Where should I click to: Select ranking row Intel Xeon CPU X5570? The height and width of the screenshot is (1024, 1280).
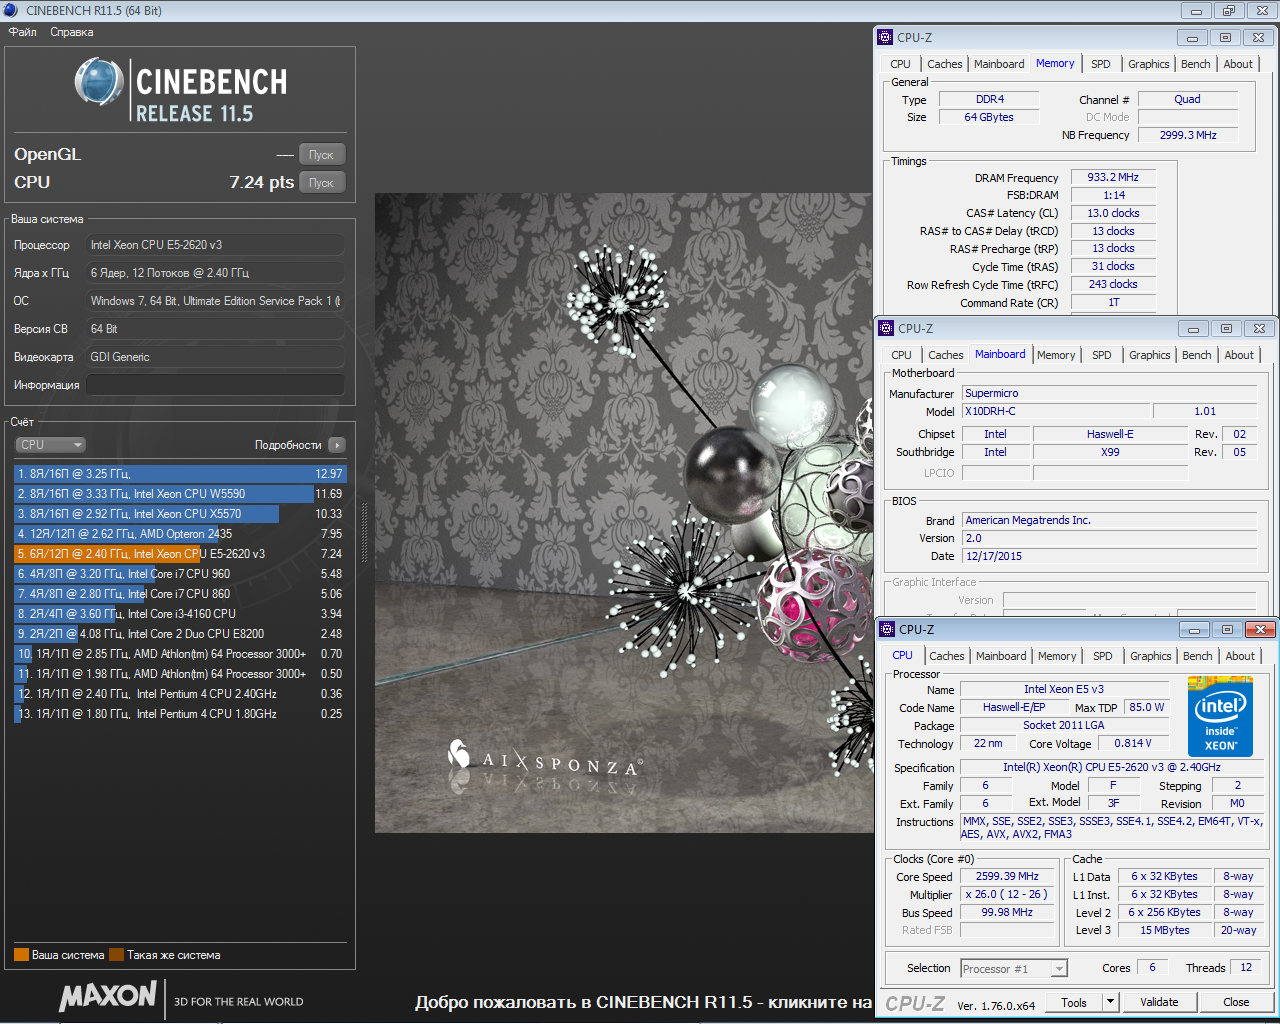pyautogui.click(x=180, y=514)
